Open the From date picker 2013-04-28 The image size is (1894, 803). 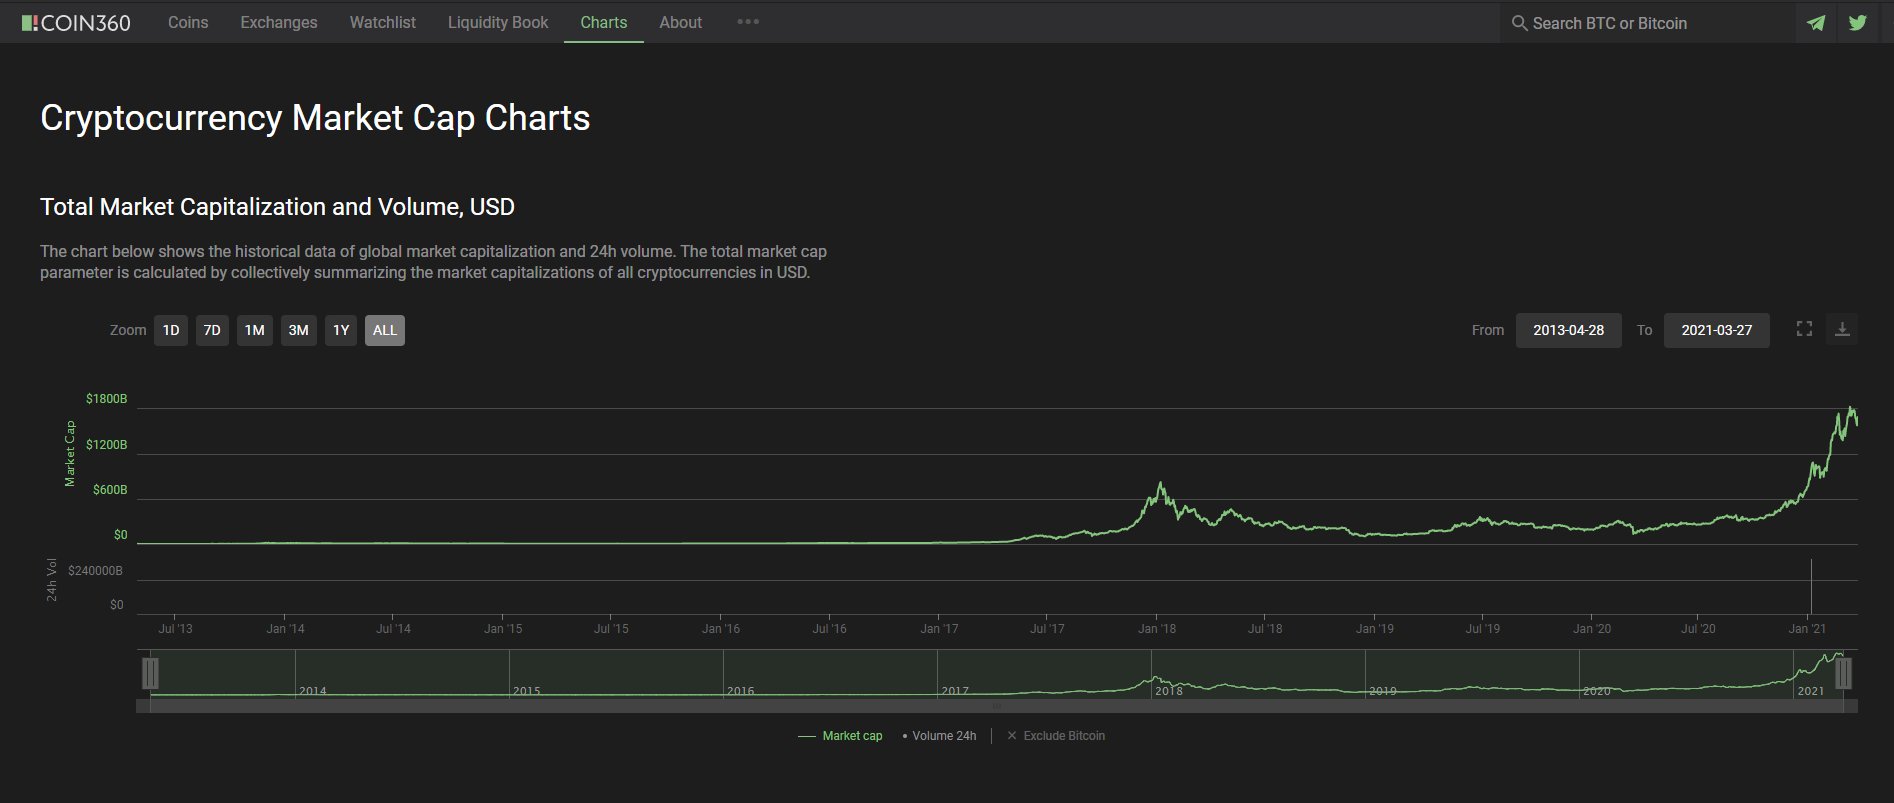pyautogui.click(x=1568, y=330)
